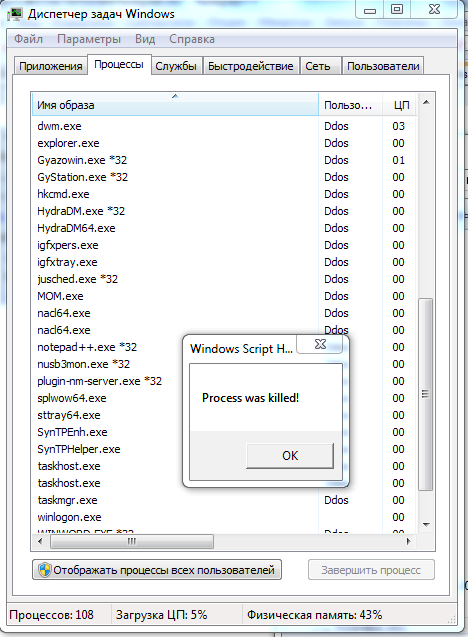Select the hkcmd.exe process

224,194
